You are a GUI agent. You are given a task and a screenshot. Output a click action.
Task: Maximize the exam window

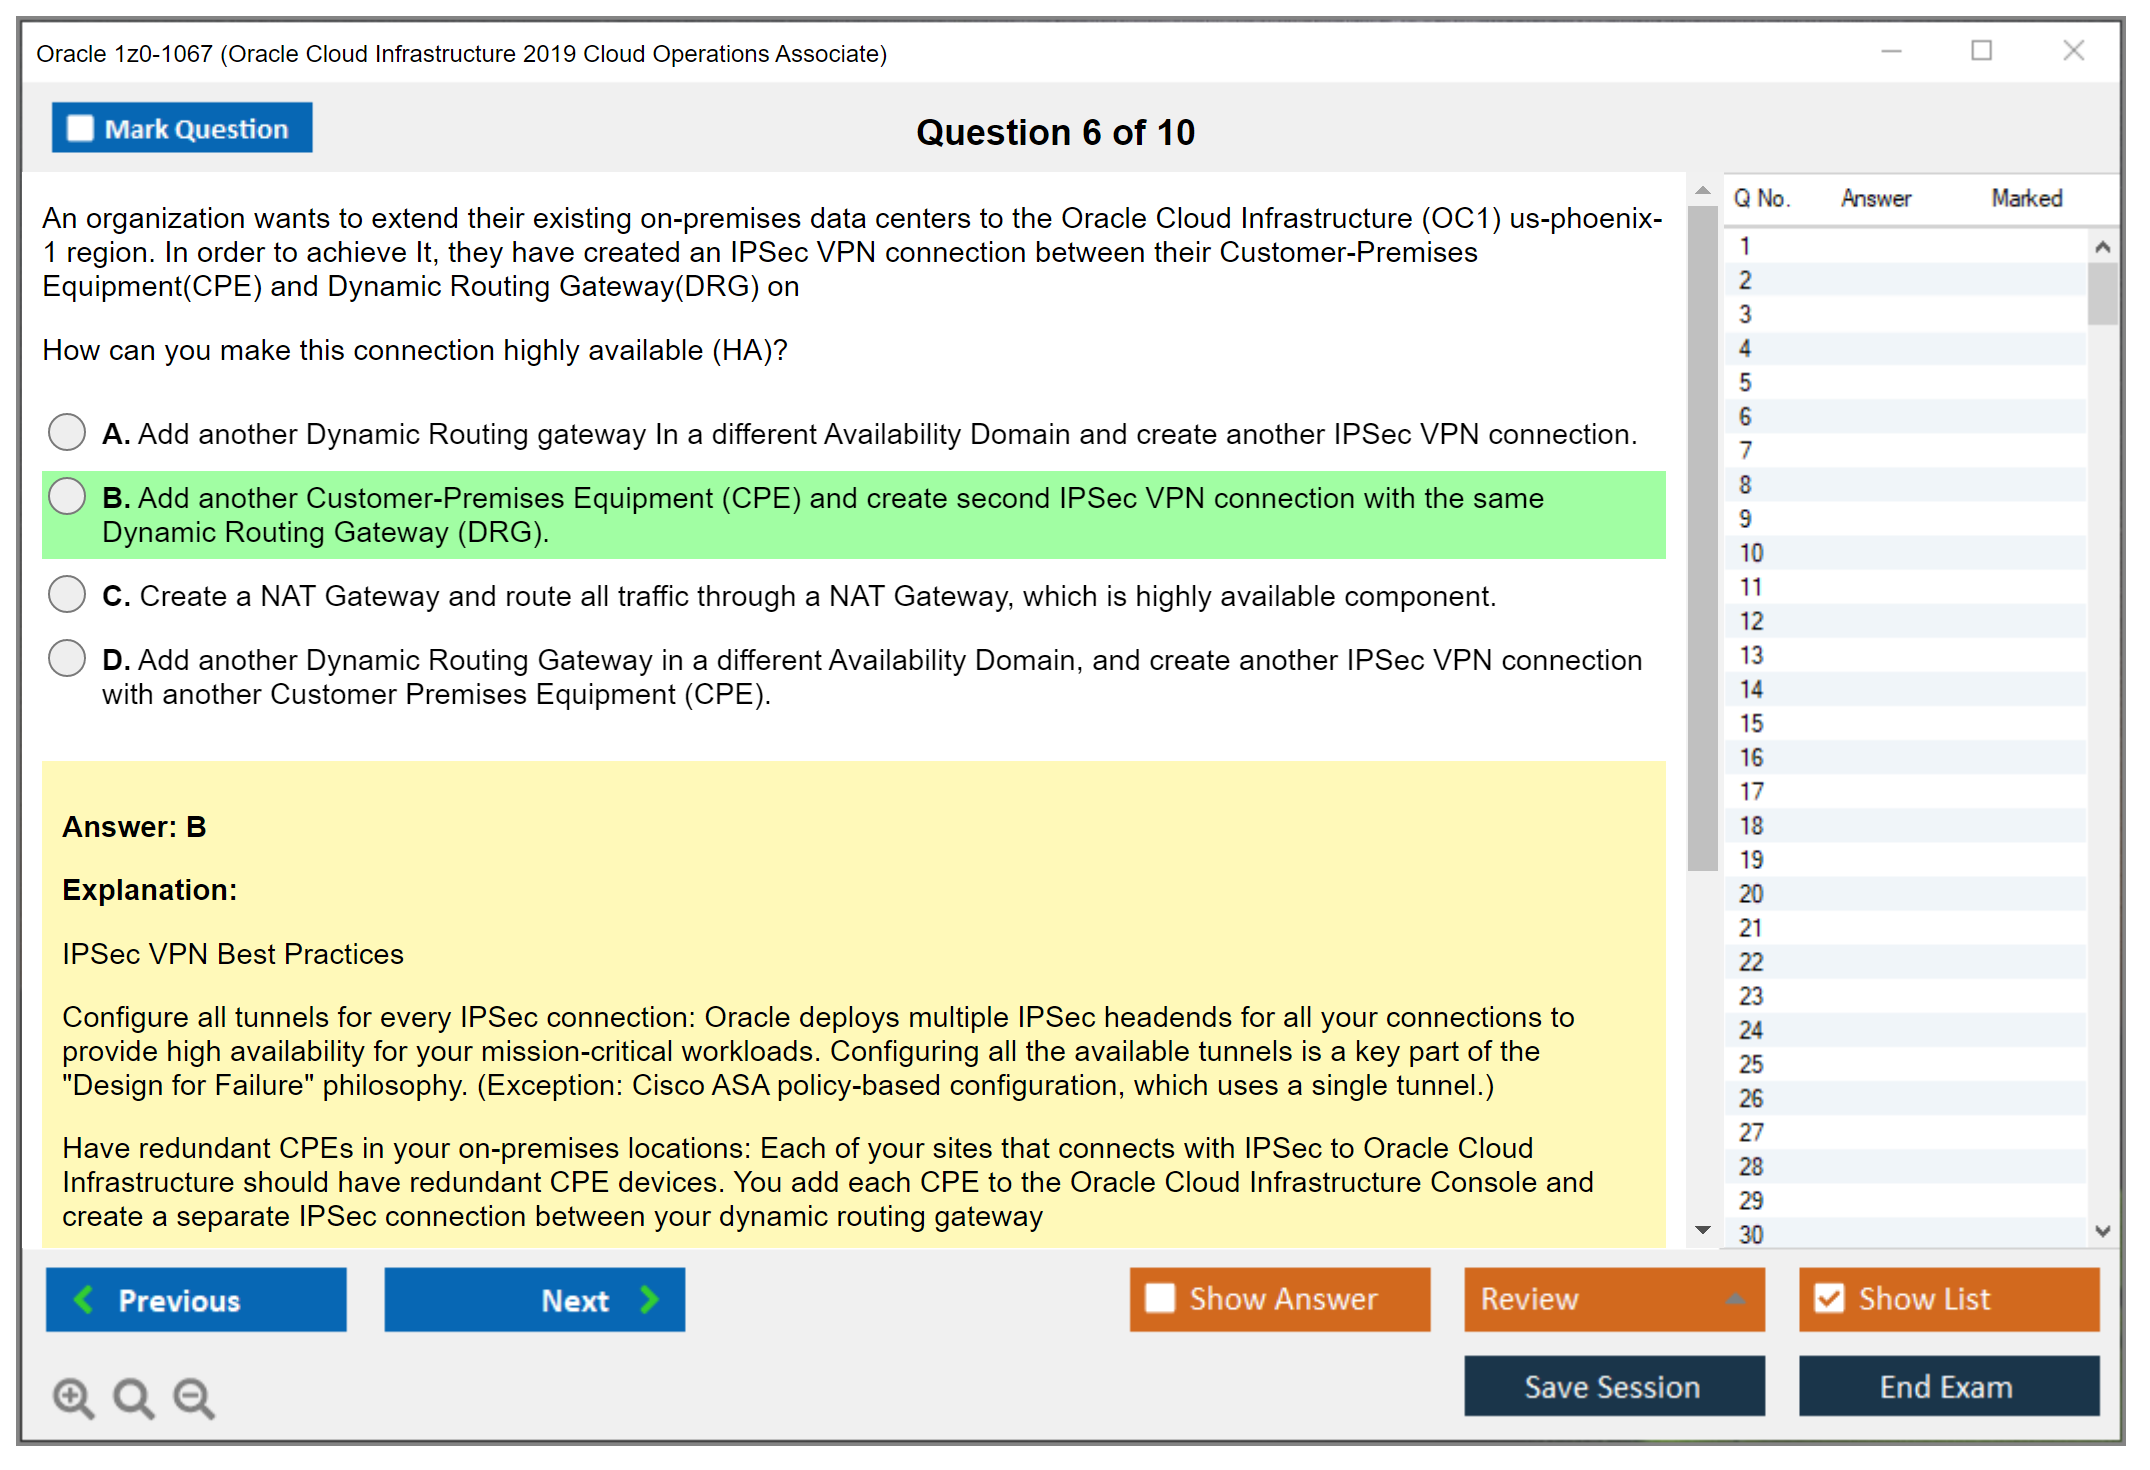coord(1981,51)
